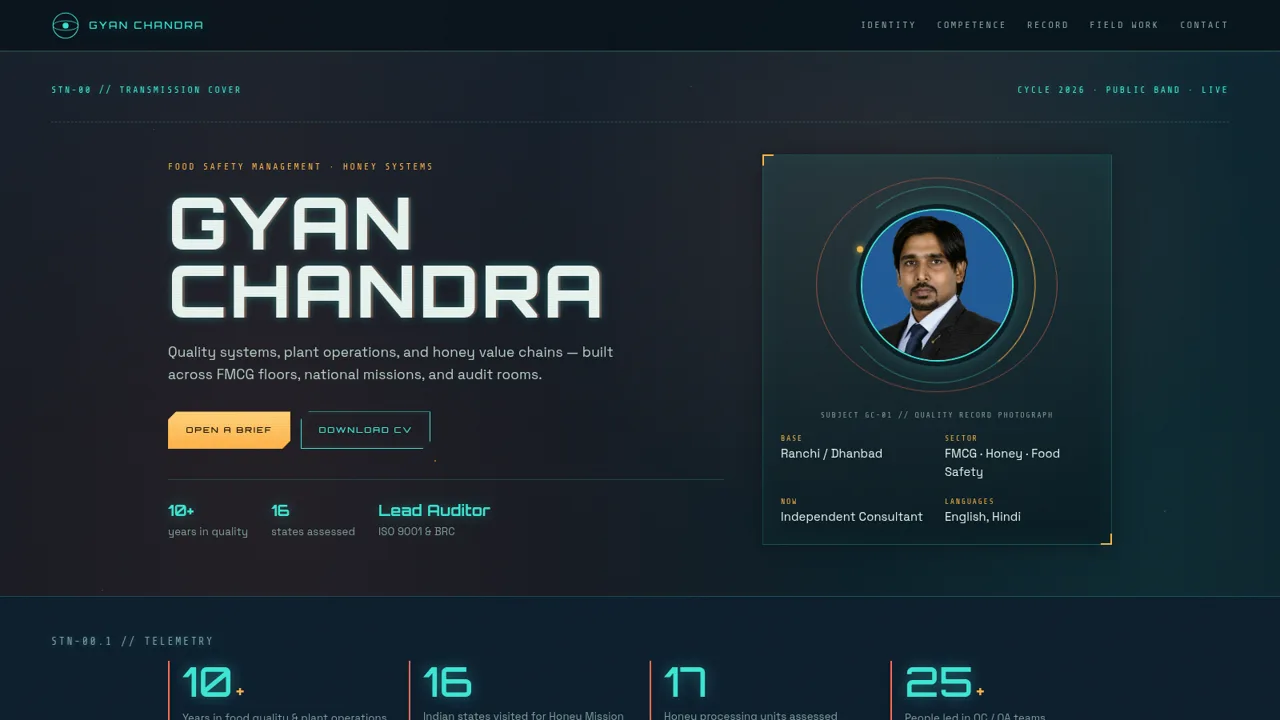Click the circular eye logo icon
This screenshot has width=1280, height=720.
pos(65,25)
